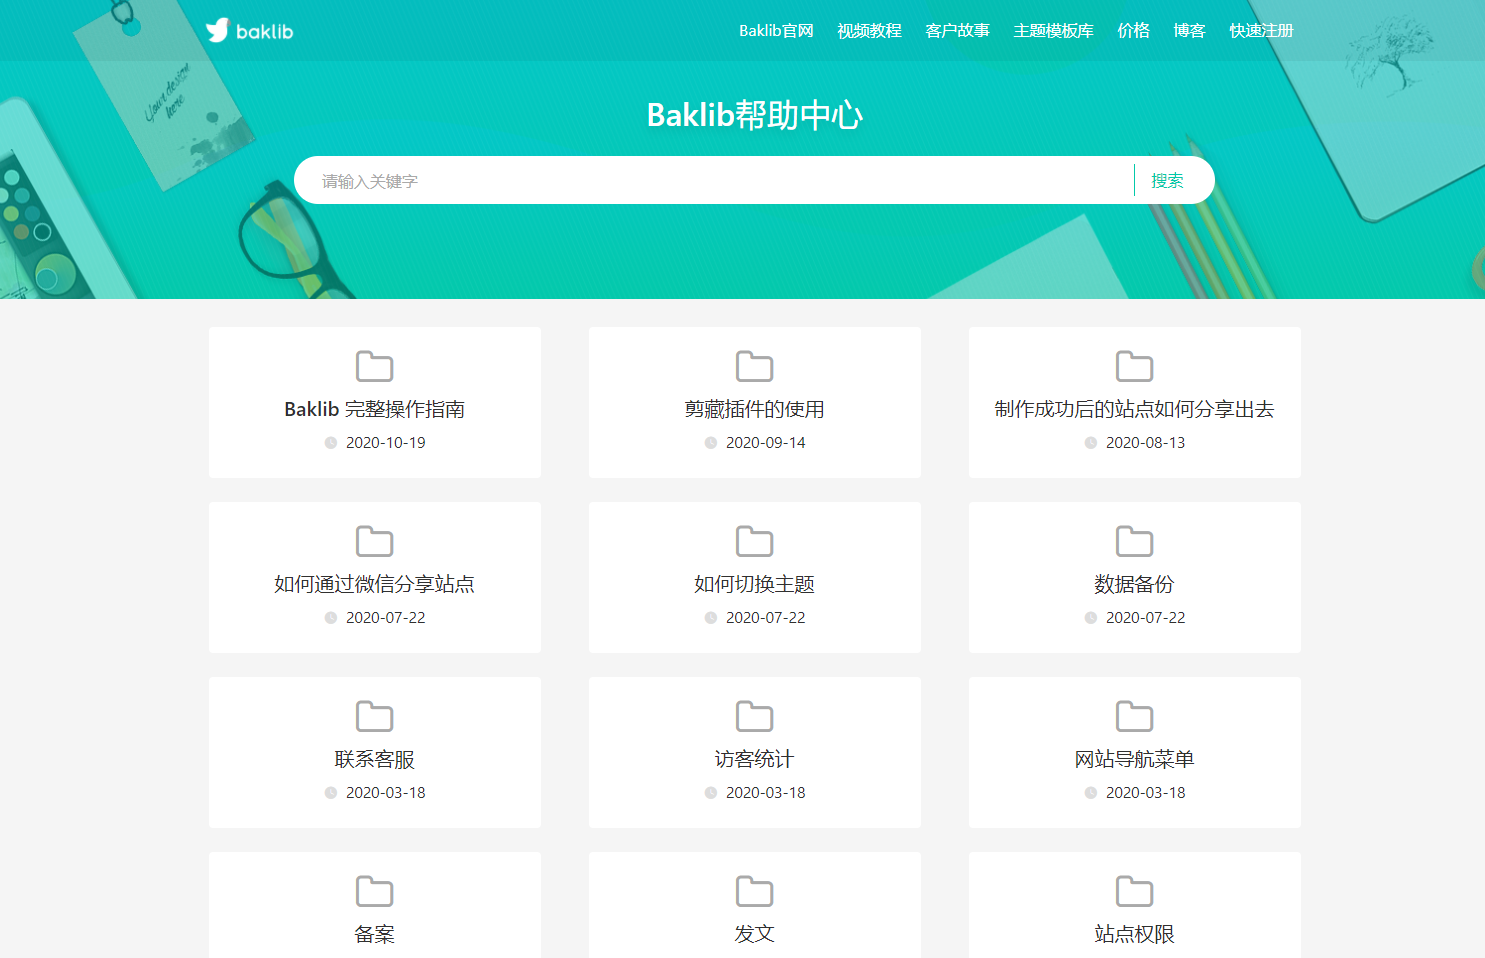Viewport: 1485px width, 958px height.
Task: Click date 2020-03-18 under 网站导航菜单
Action: click(1146, 793)
